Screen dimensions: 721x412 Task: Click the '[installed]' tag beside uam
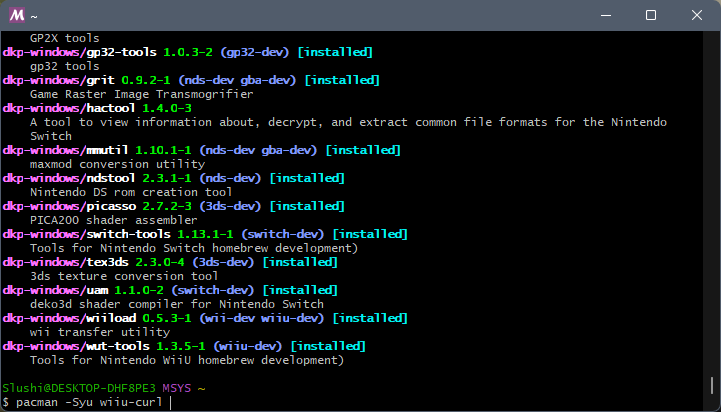[x=300, y=290]
